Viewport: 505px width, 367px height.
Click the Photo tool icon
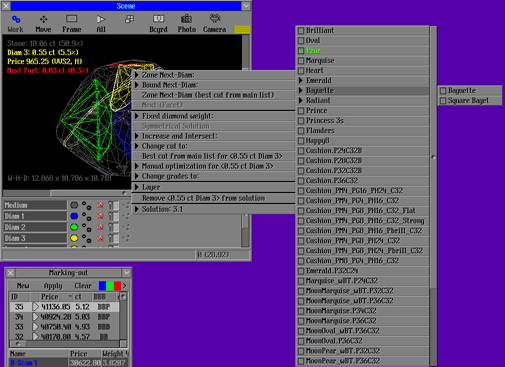click(186, 19)
